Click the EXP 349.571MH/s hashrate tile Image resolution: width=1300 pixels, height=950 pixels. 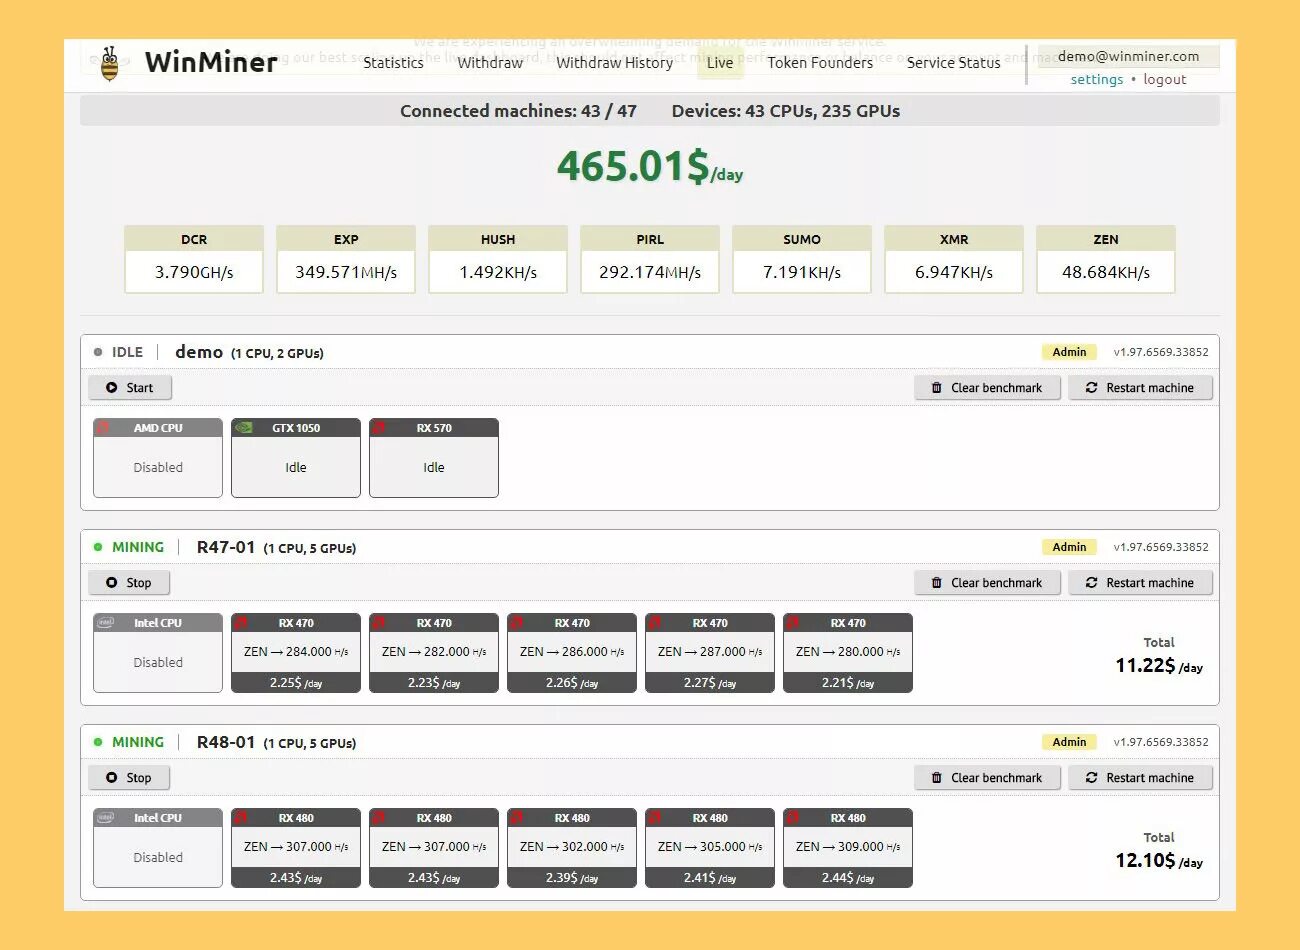pos(346,259)
